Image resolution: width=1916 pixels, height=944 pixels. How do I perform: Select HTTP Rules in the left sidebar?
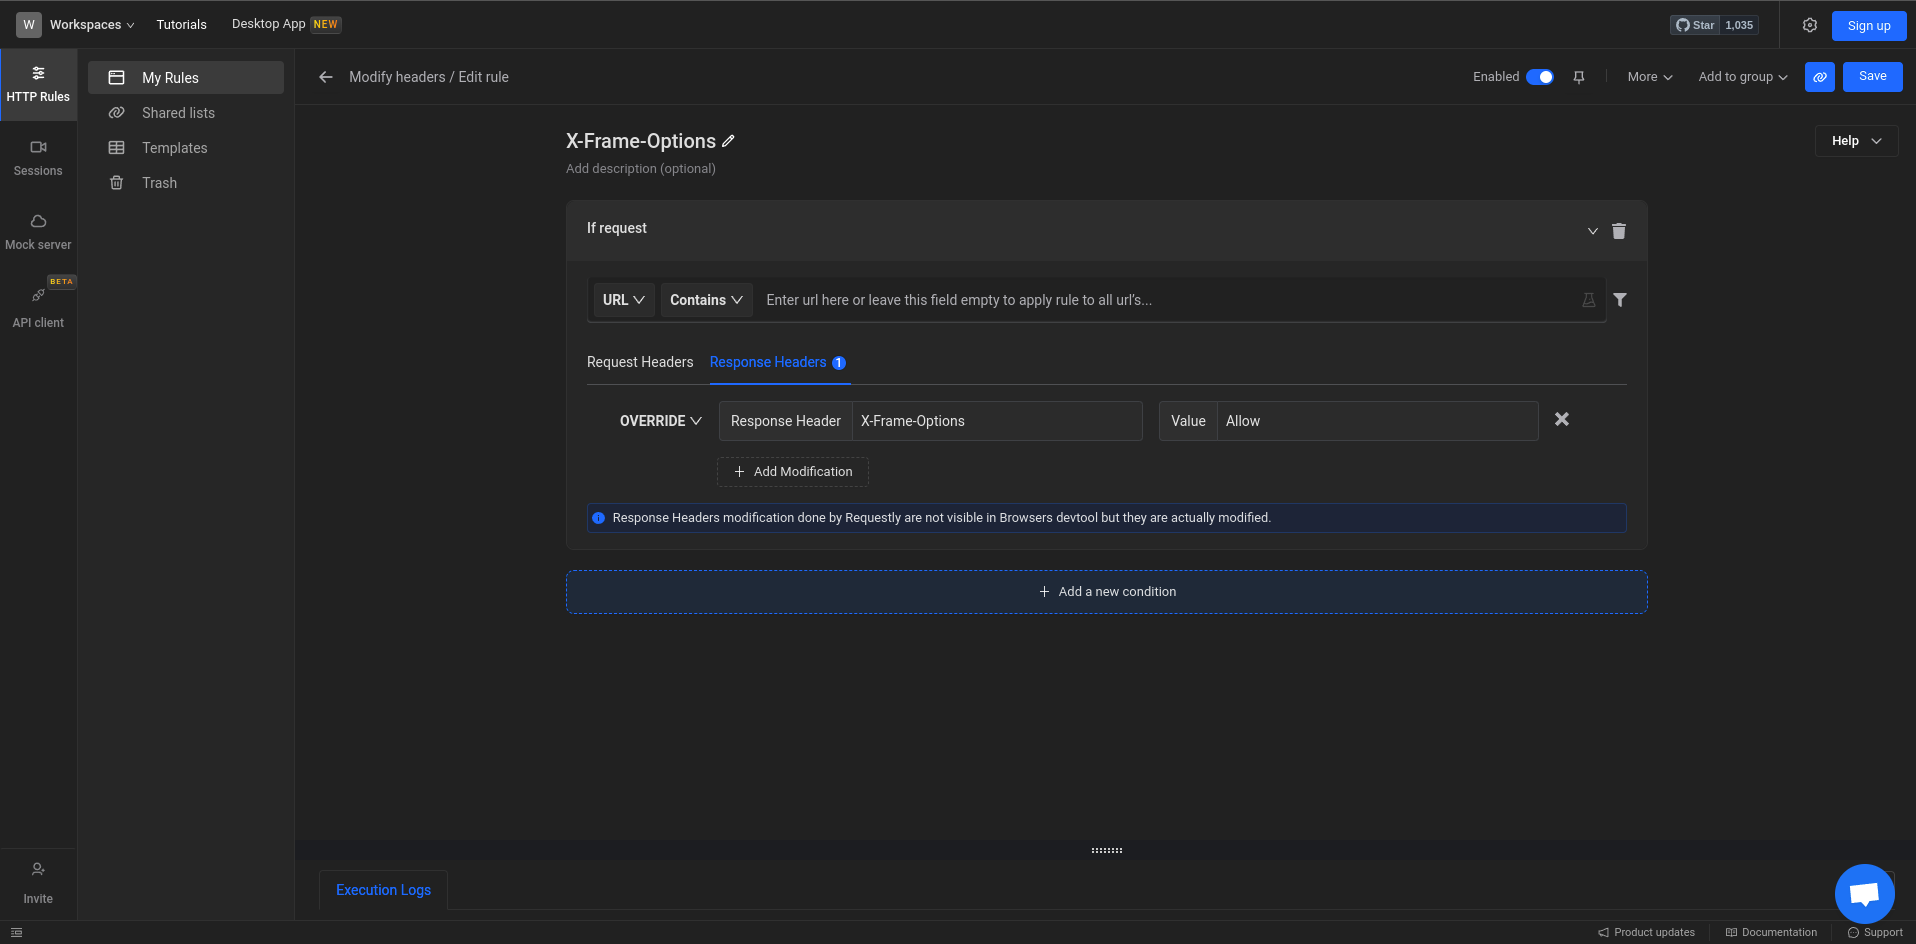[x=38, y=84]
